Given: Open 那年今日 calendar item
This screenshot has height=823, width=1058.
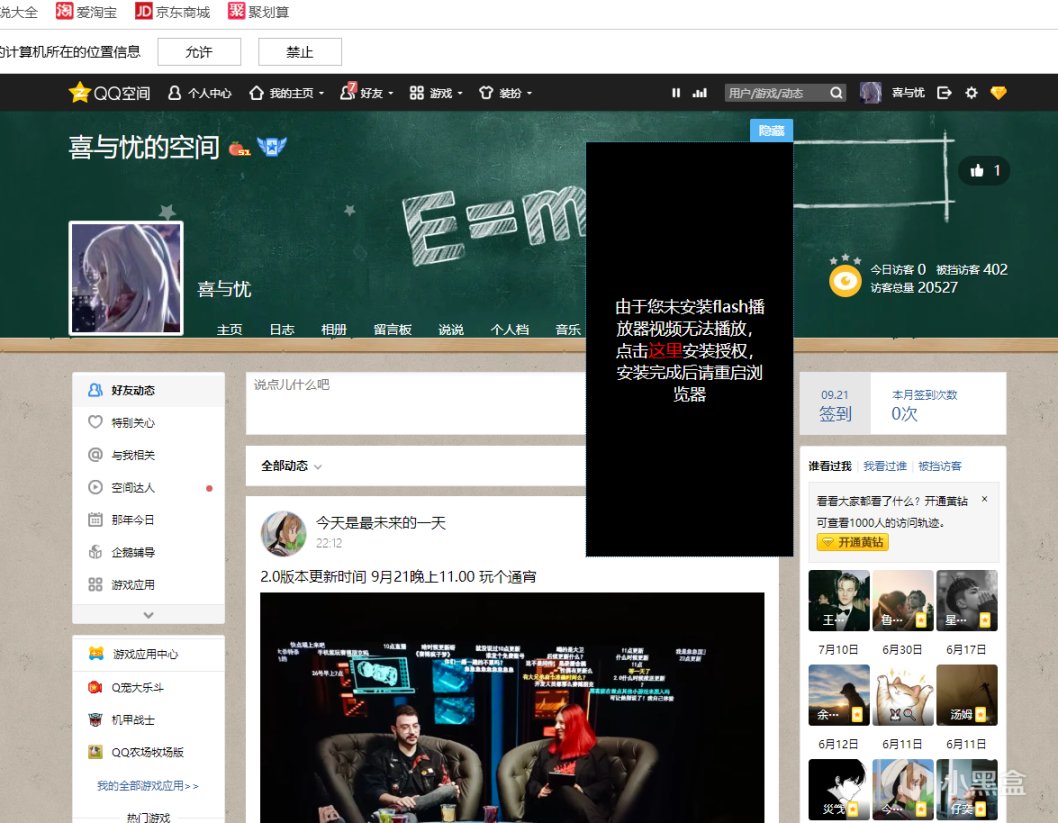Looking at the screenshot, I should tap(148, 519).
